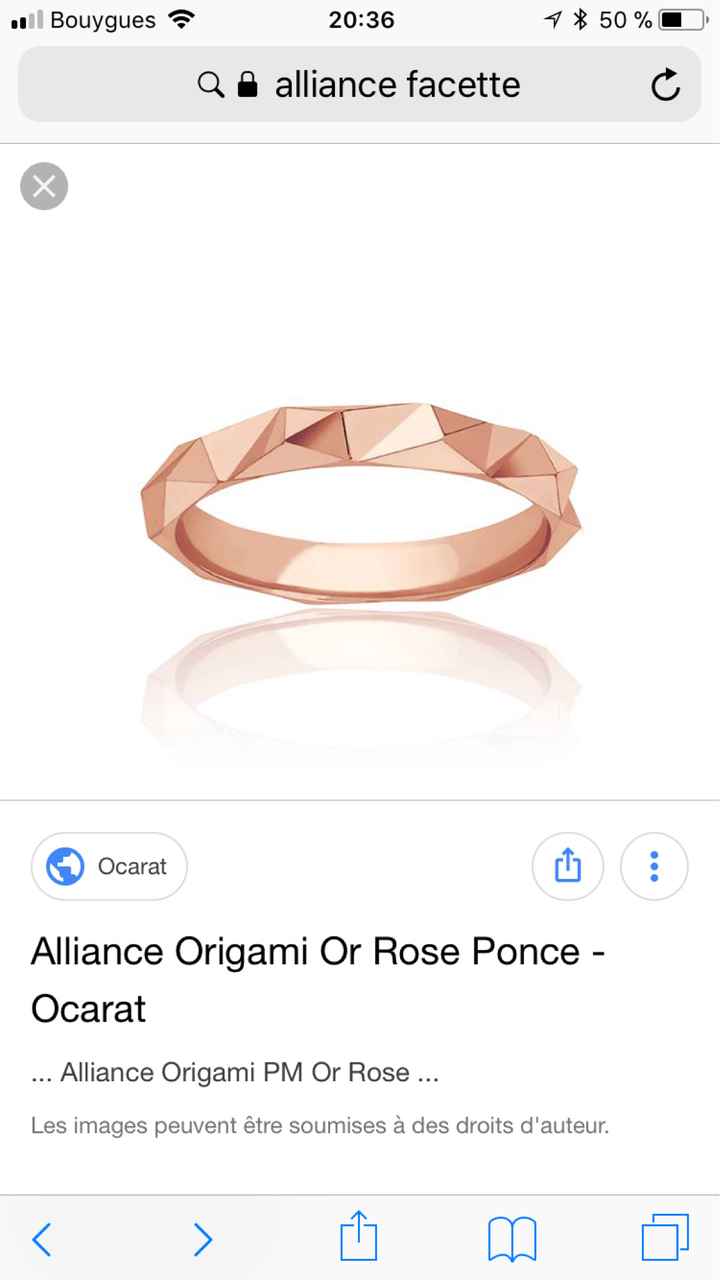This screenshot has height=1280, width=720.
Task: Open the Ocarat source site chip
Action: pos(109,866)
